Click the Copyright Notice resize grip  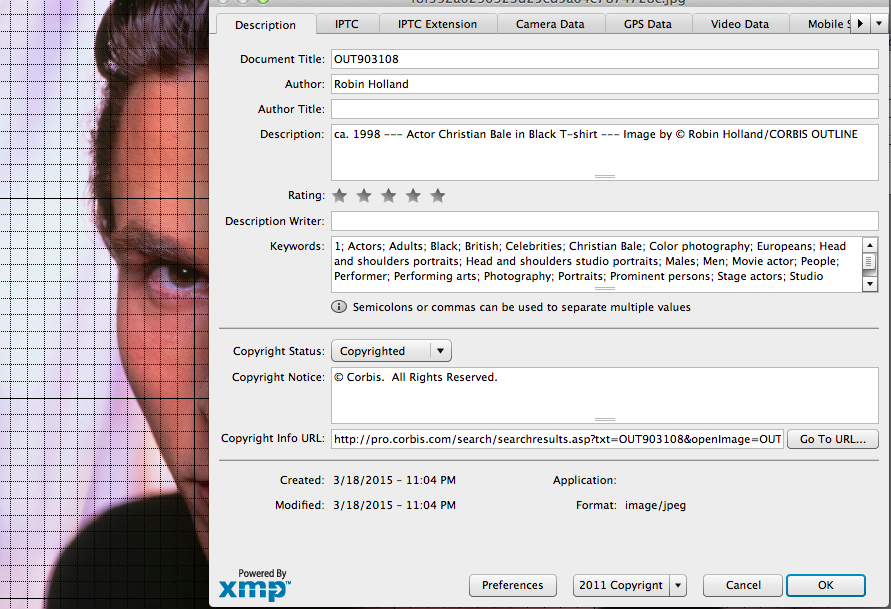tap(605, 419)
